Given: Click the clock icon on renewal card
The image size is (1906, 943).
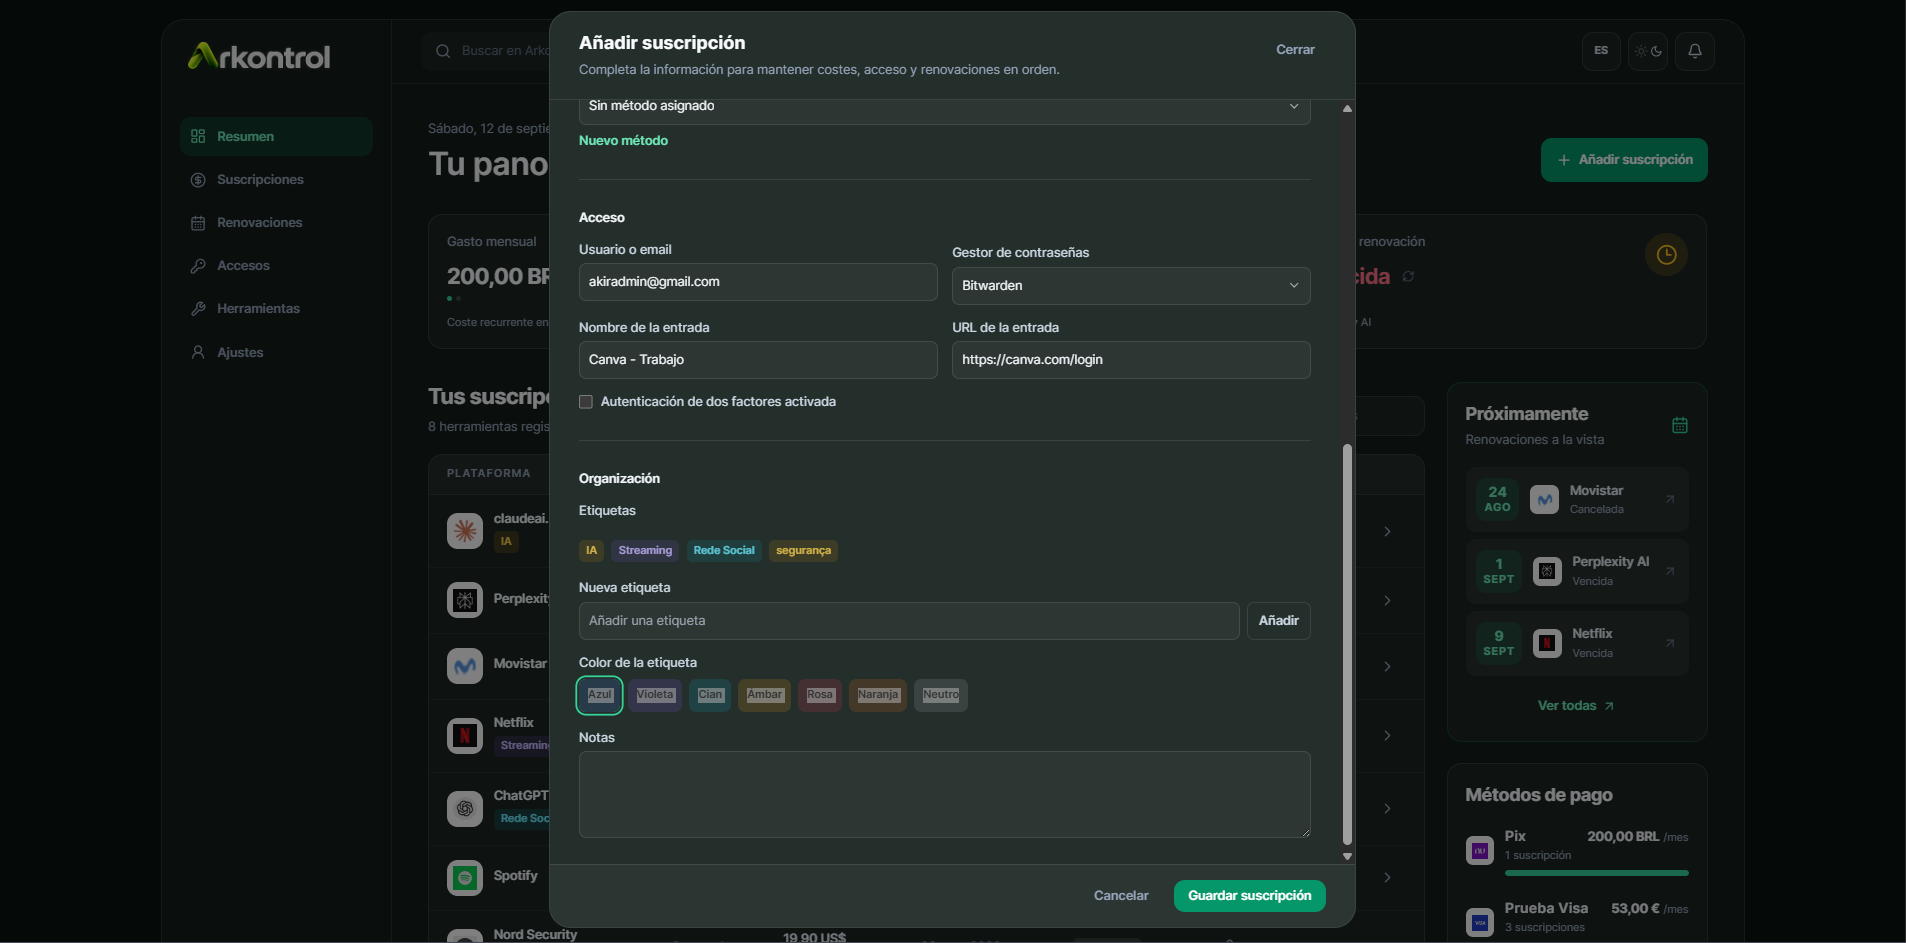Looking at the screenshot, I should point(1666,255).
